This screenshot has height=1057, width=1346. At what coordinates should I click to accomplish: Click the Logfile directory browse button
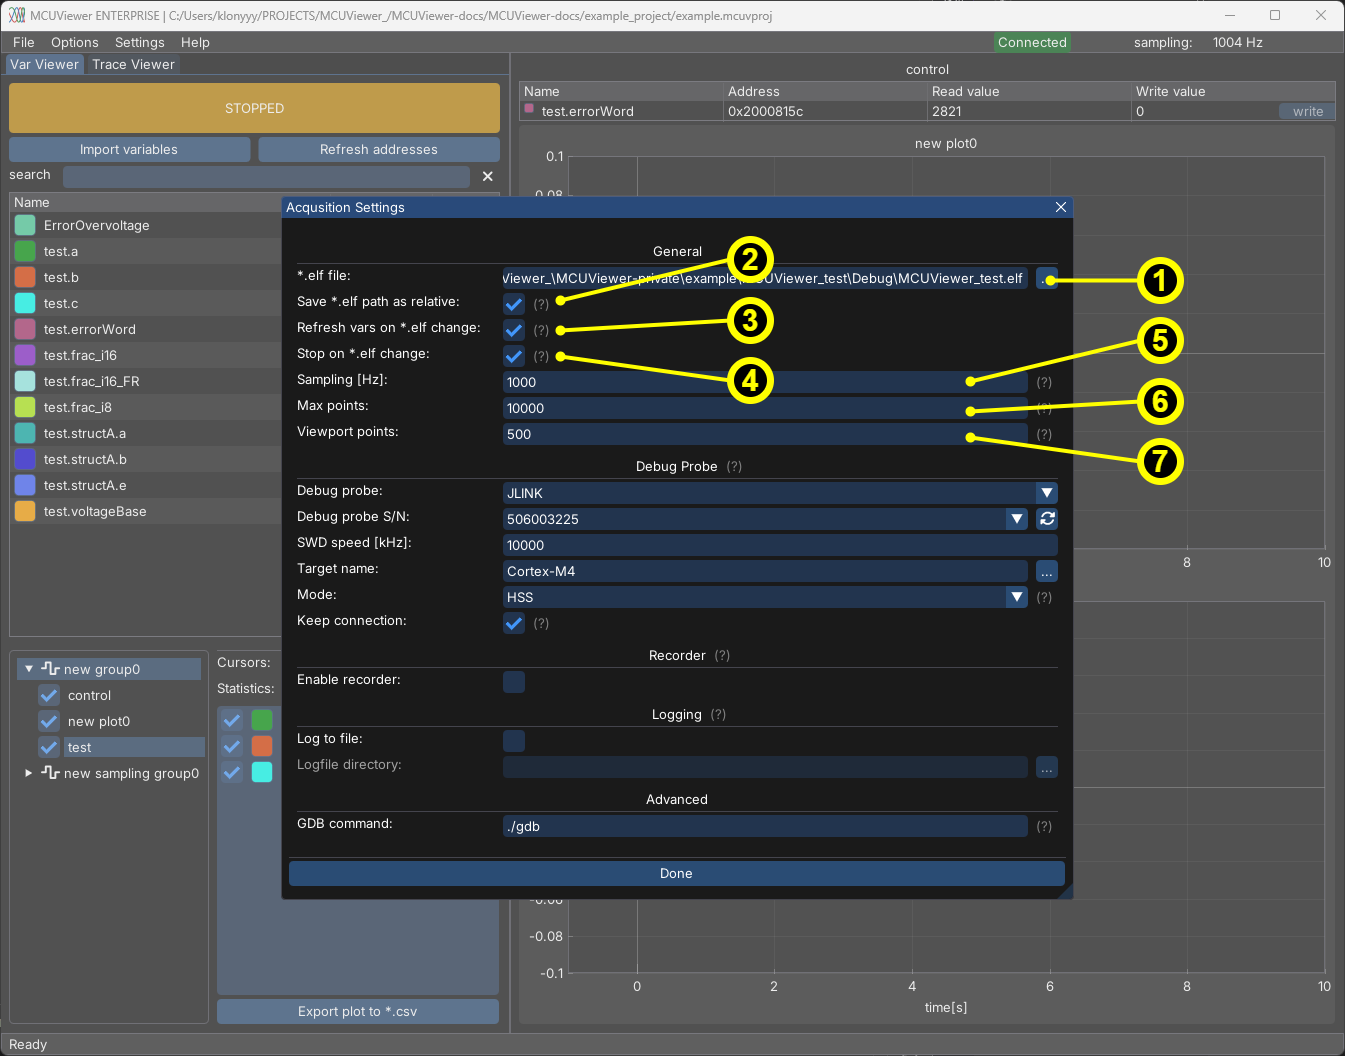click(x=1047, y=768)
